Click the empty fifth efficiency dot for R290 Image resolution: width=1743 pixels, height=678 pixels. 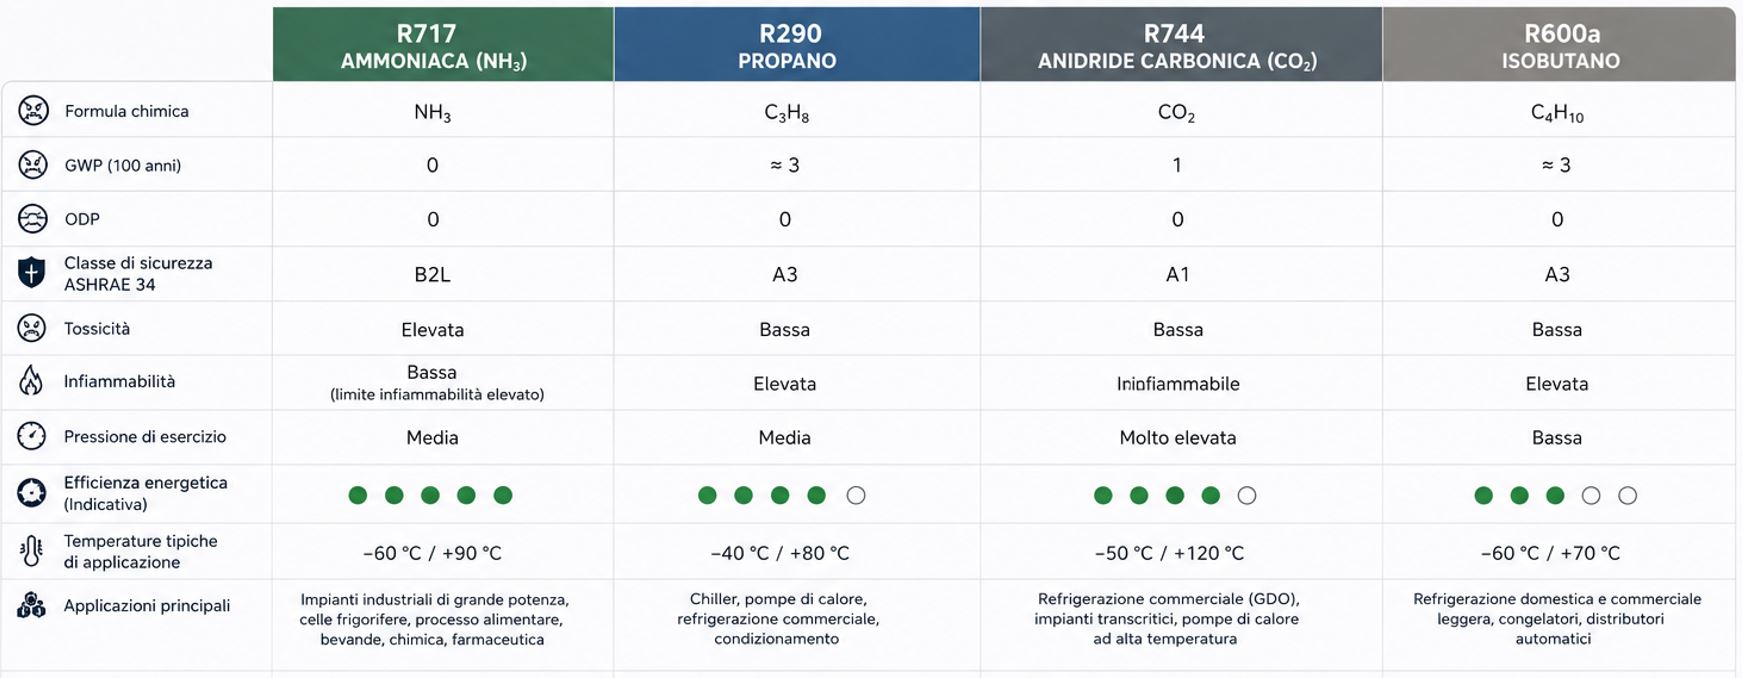point(856,495)
